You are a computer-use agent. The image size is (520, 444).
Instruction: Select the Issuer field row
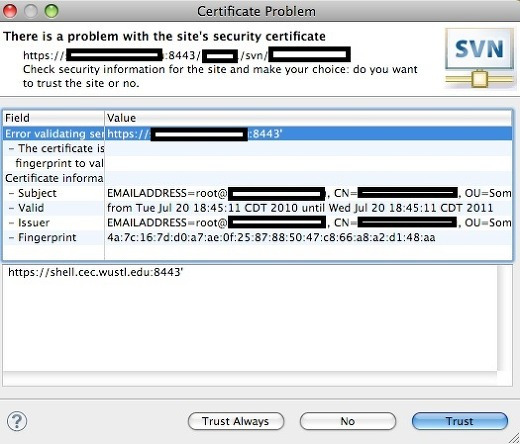pyautogui.click(x=257, y=223)
